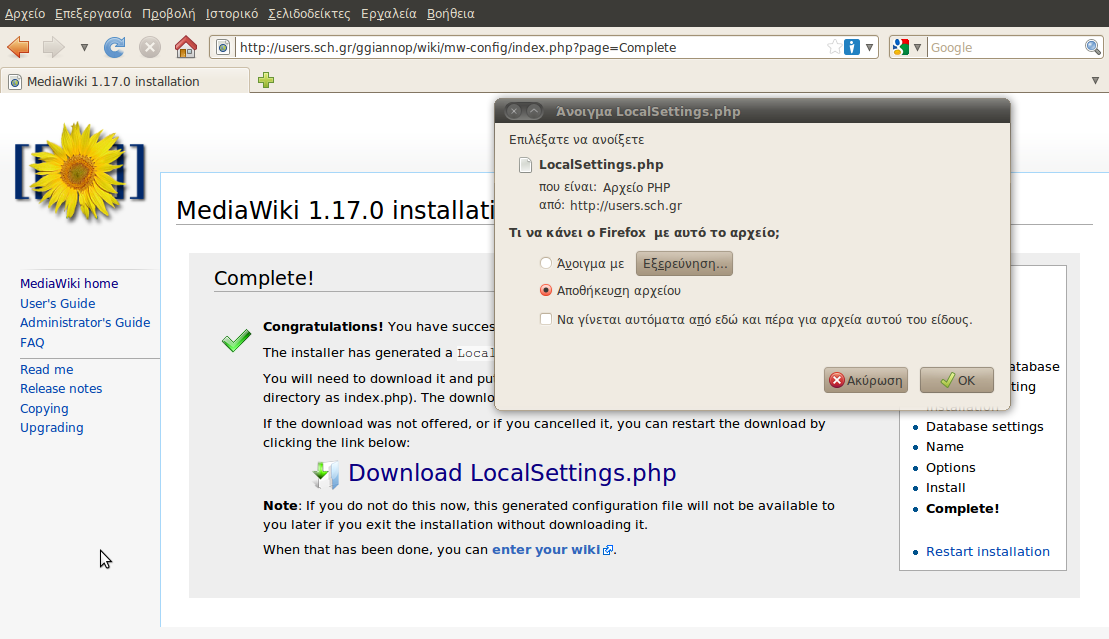The width and height of the screenshot is (1109, 639).
Task: List all tabs with the tab-bar arrow
Action: click(1095, 81)
